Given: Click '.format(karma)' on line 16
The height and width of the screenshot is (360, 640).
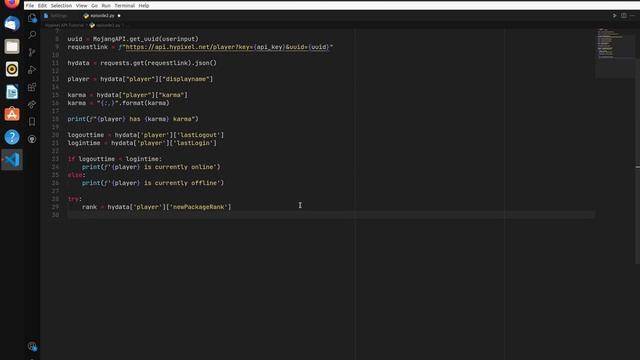Looking at the screenshot, I should 144,103.
